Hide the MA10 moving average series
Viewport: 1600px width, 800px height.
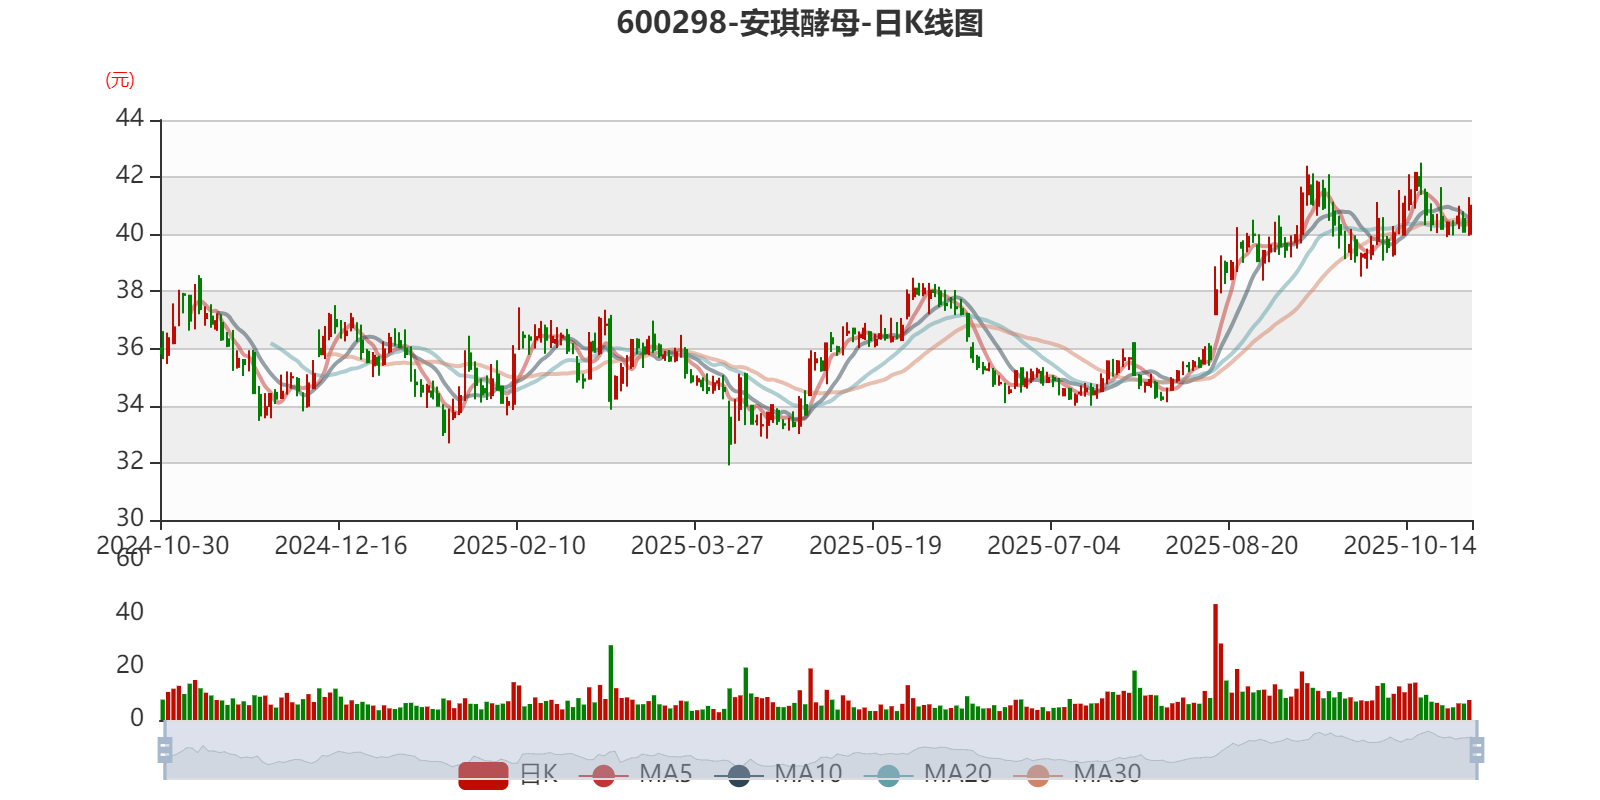click(x=778, y=774)
